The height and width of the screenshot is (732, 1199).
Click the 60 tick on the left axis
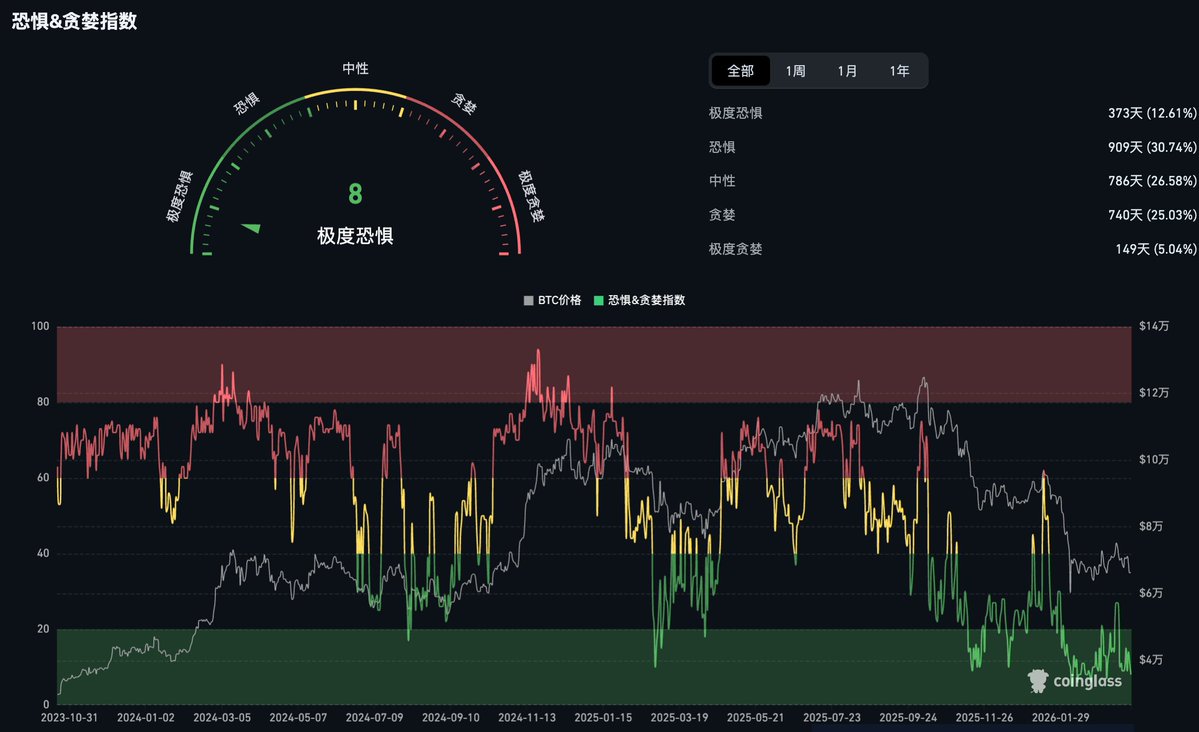click(x=43, y=477)
